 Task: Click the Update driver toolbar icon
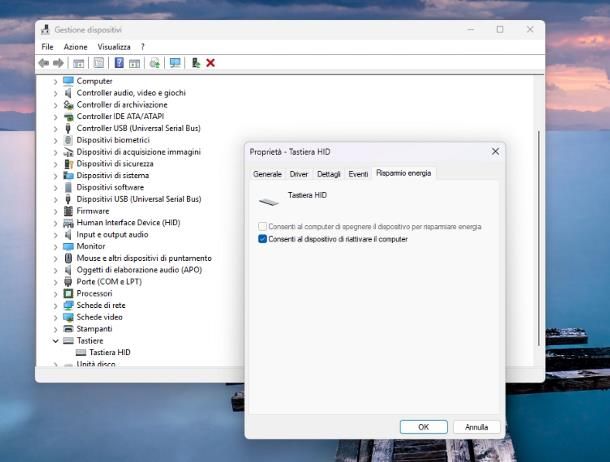coord(155,63)
